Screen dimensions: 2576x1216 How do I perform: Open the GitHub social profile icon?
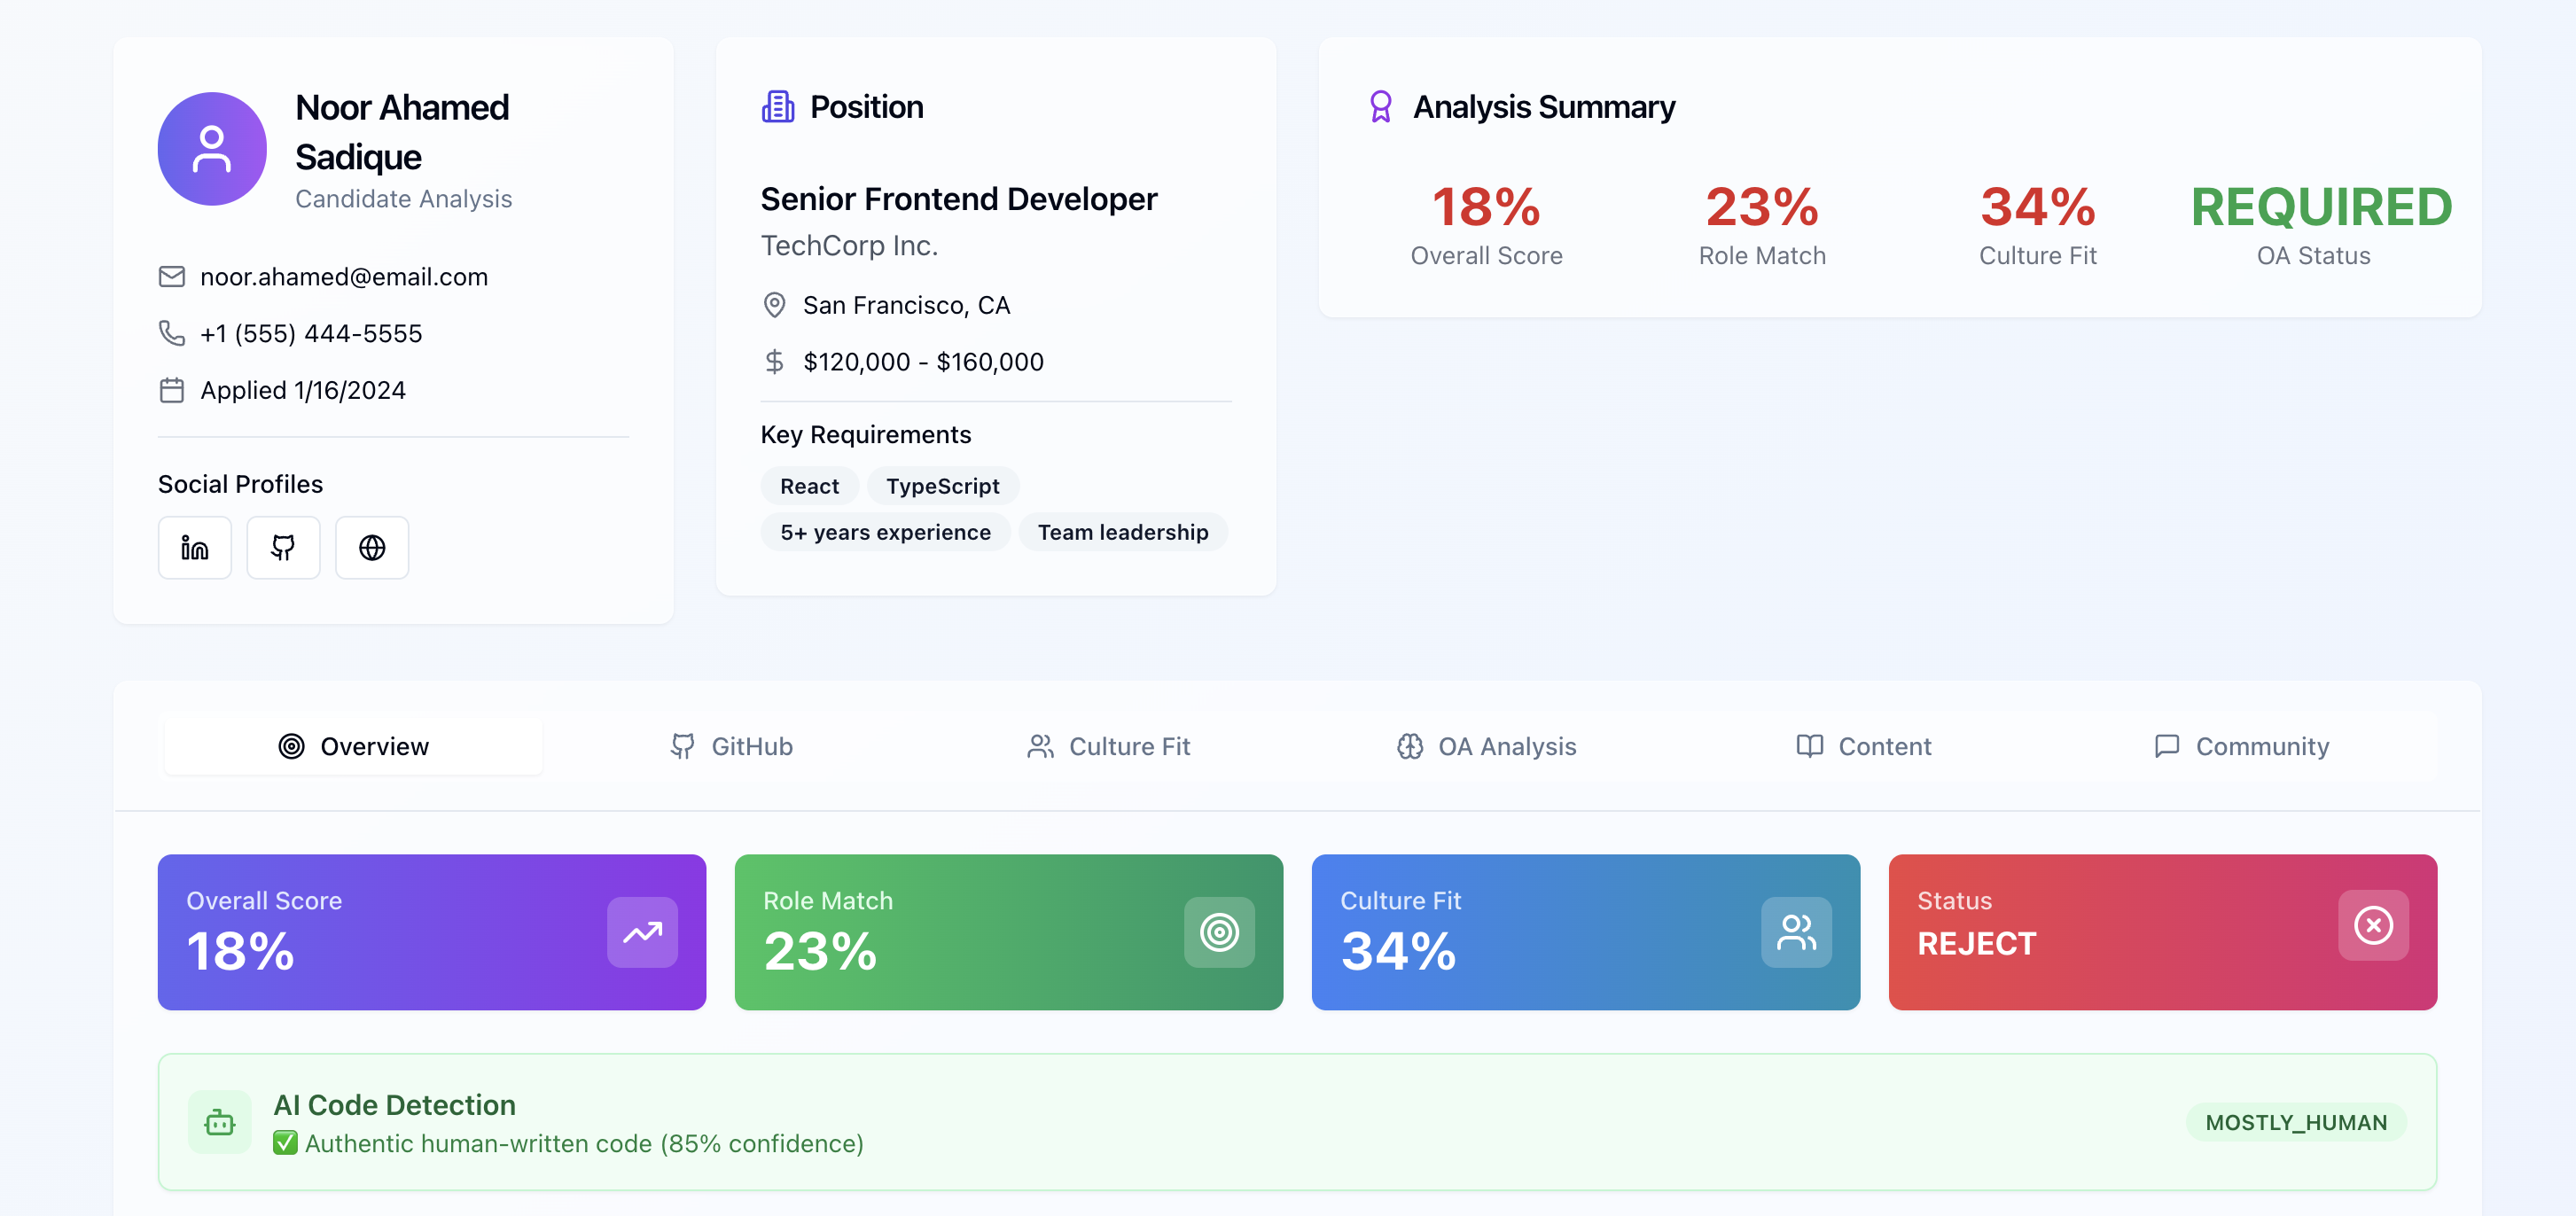coord(283,548)
